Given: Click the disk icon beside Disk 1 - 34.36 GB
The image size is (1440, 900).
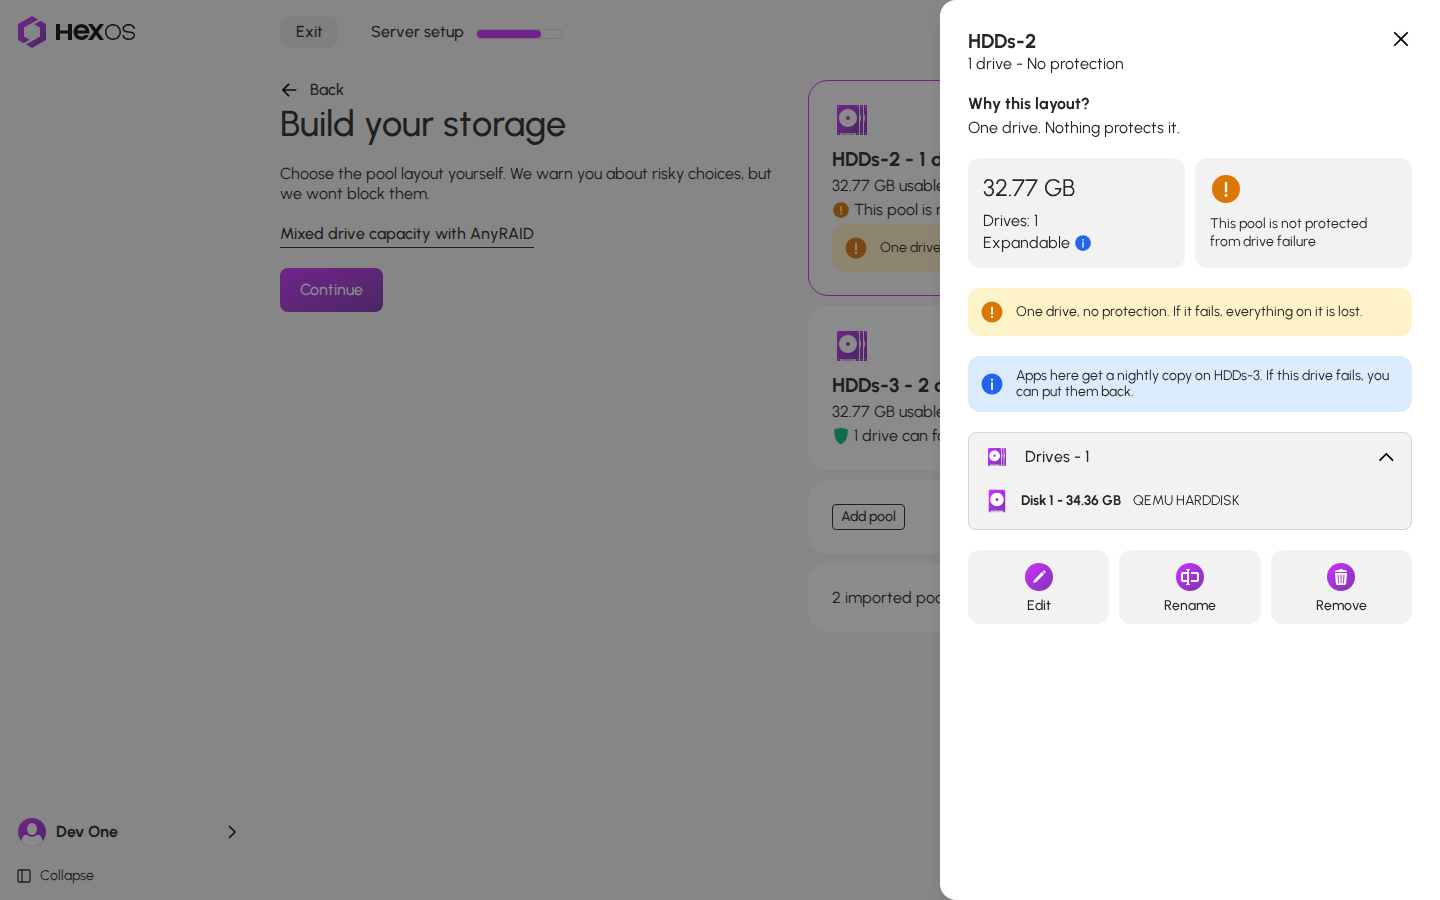Looking at the screenshot, I should click(x=997, y=501).
